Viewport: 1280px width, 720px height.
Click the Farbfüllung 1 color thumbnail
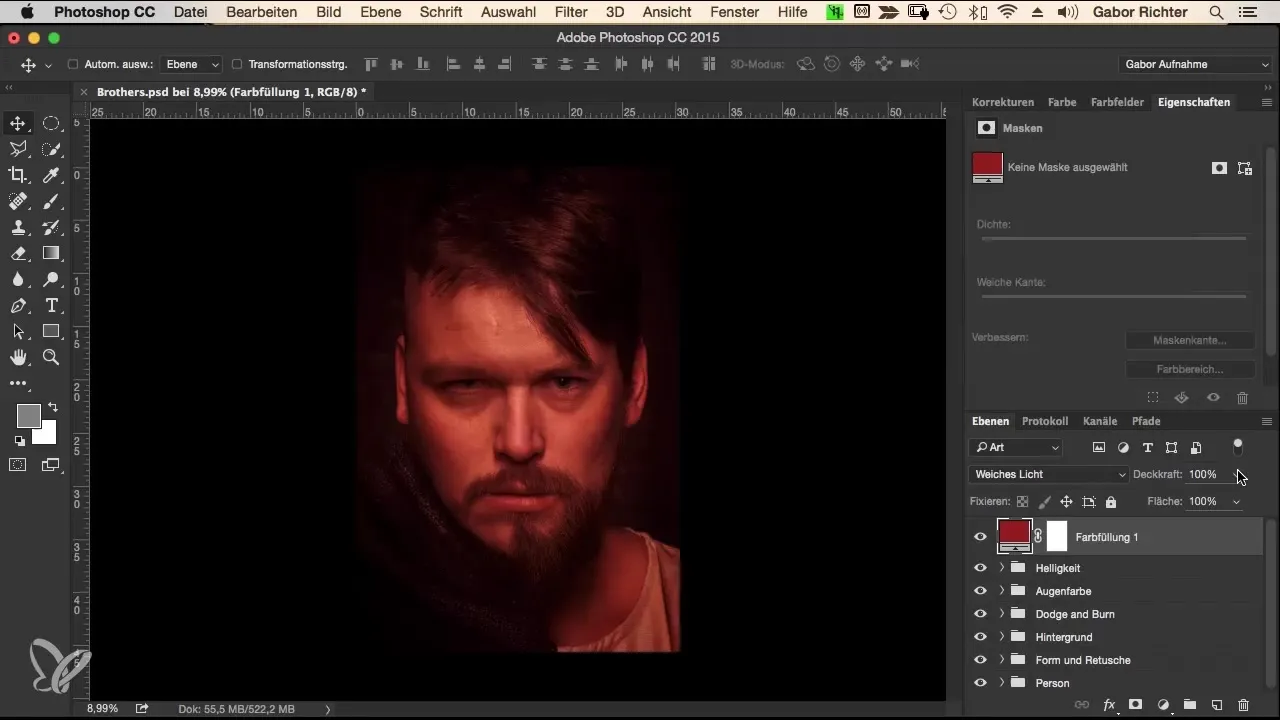click(x=1015, y=535)
